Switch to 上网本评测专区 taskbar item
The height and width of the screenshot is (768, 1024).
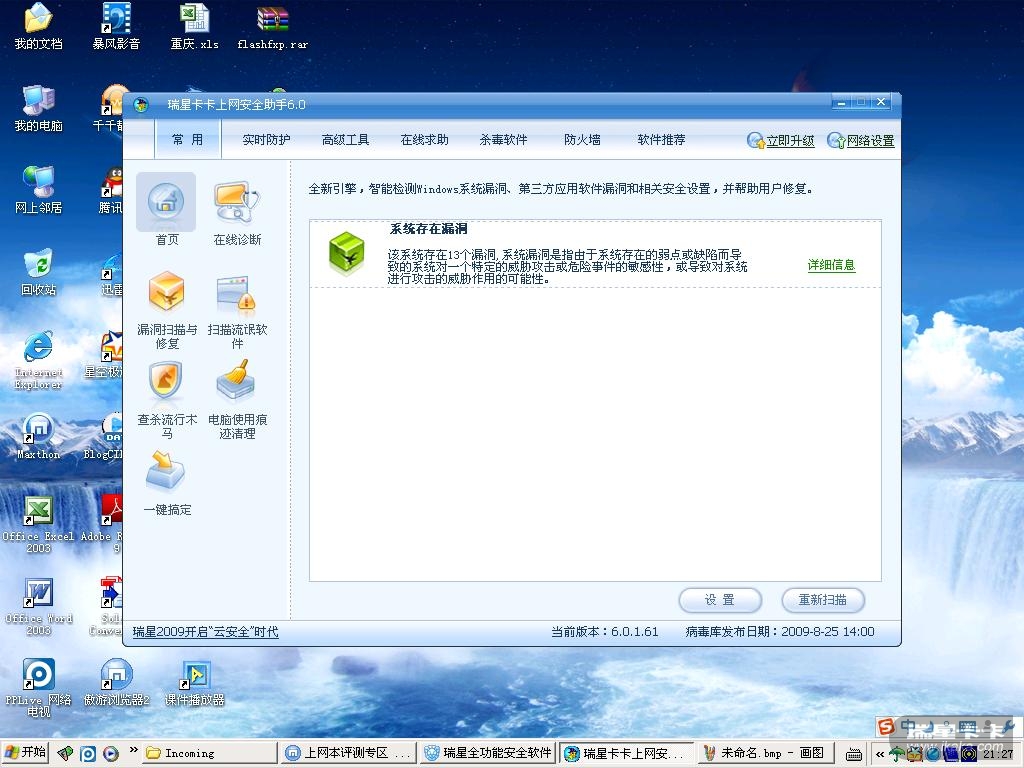tap(349, 753)
